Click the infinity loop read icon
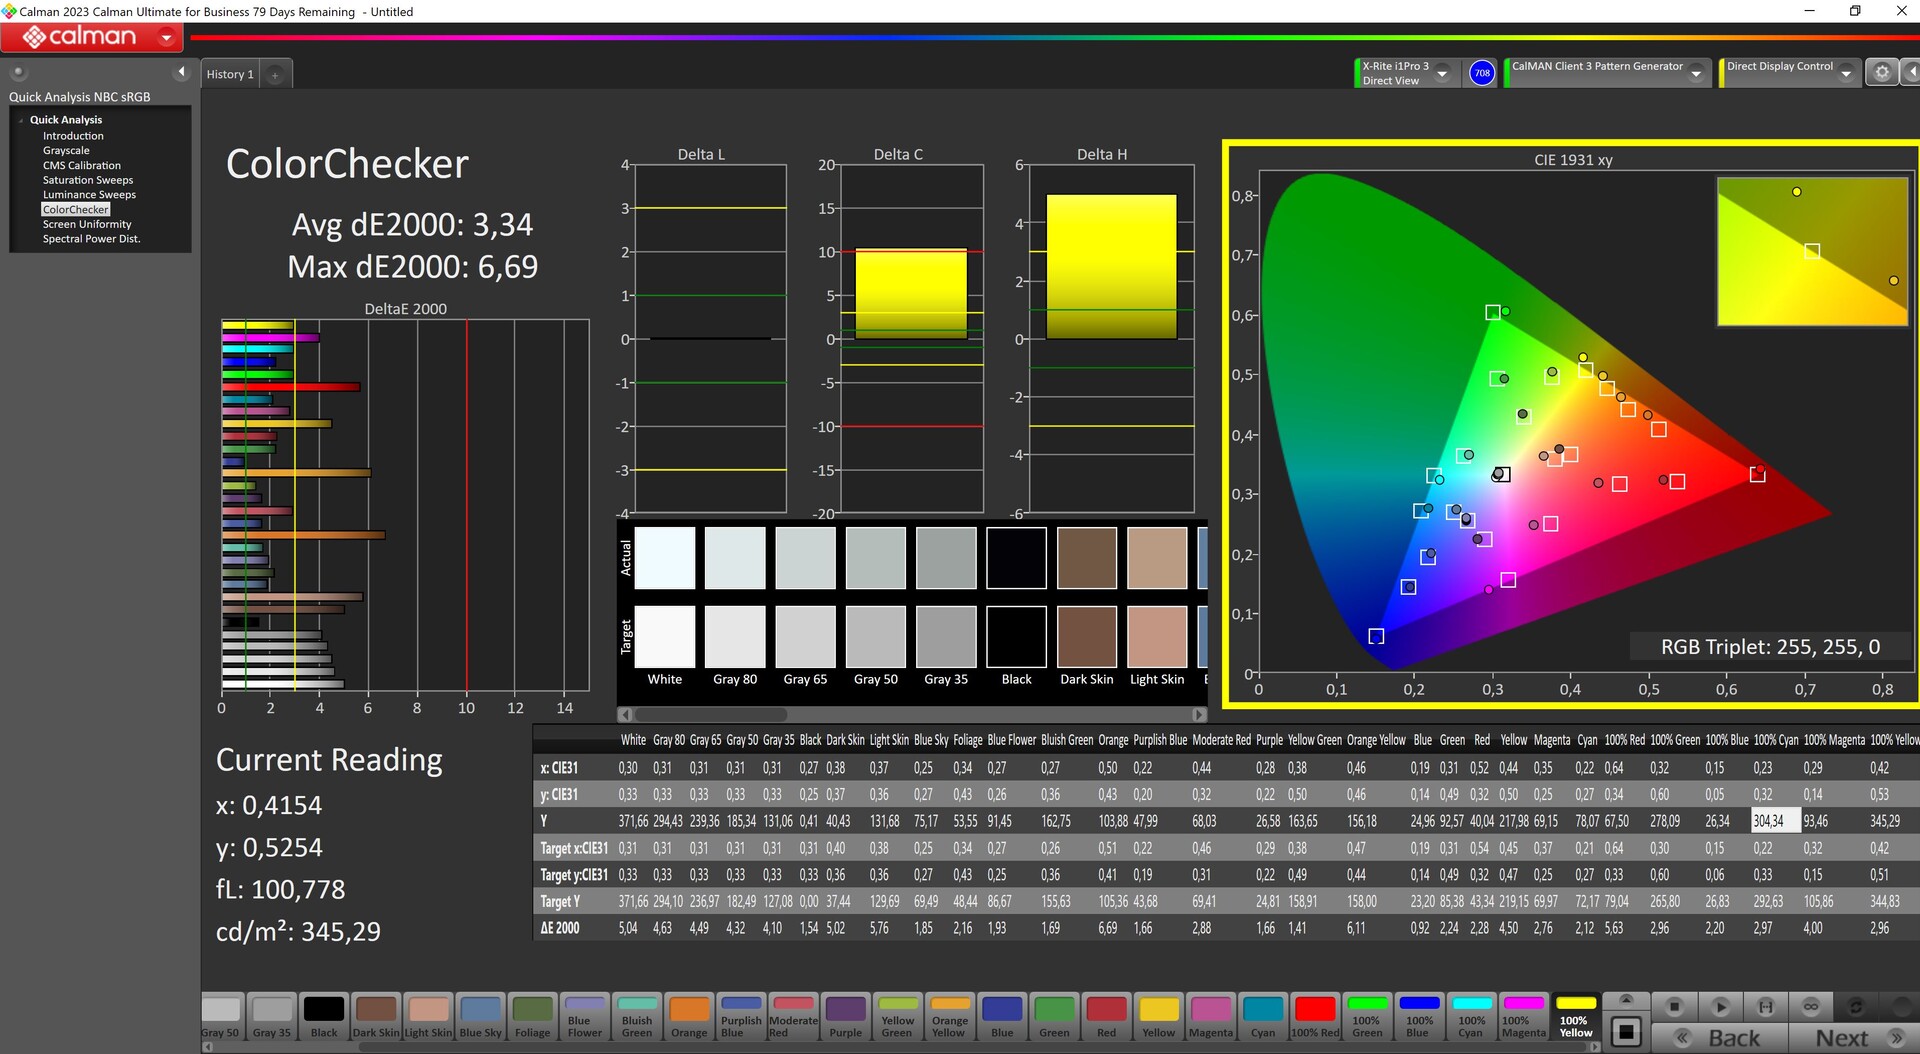Viewport: 1920px width, 1054px height. pyautogui.click(x=1811, y=1007)
